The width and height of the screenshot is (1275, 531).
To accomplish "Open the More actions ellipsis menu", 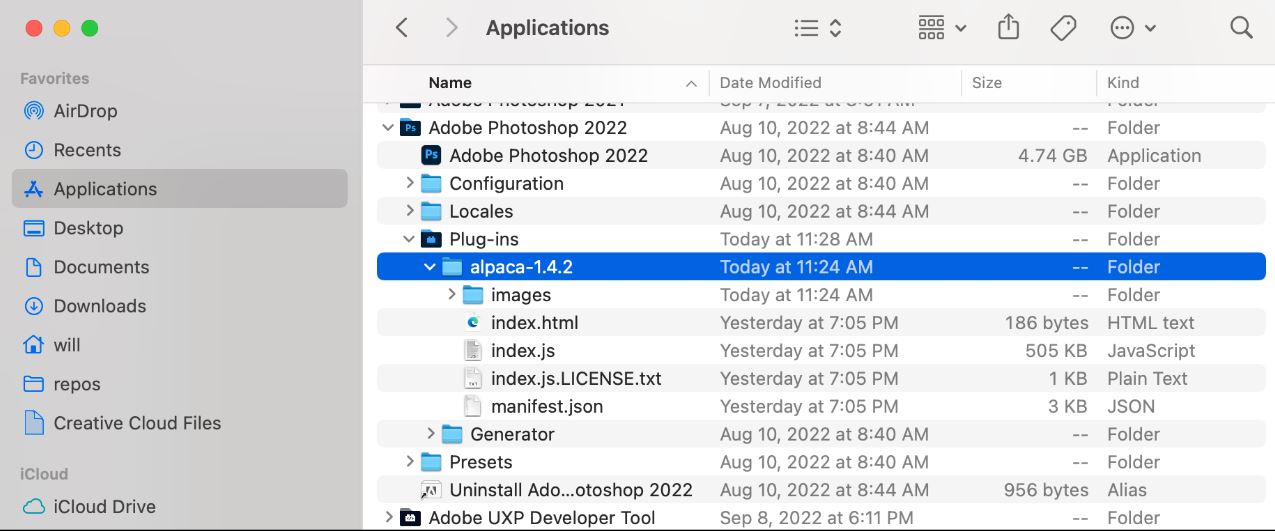I will 1133,28.
